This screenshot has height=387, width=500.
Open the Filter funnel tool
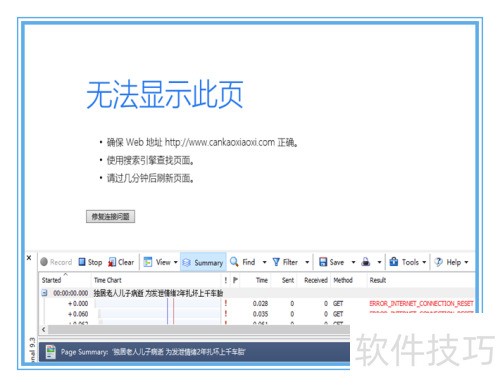(x=276, y=262)
